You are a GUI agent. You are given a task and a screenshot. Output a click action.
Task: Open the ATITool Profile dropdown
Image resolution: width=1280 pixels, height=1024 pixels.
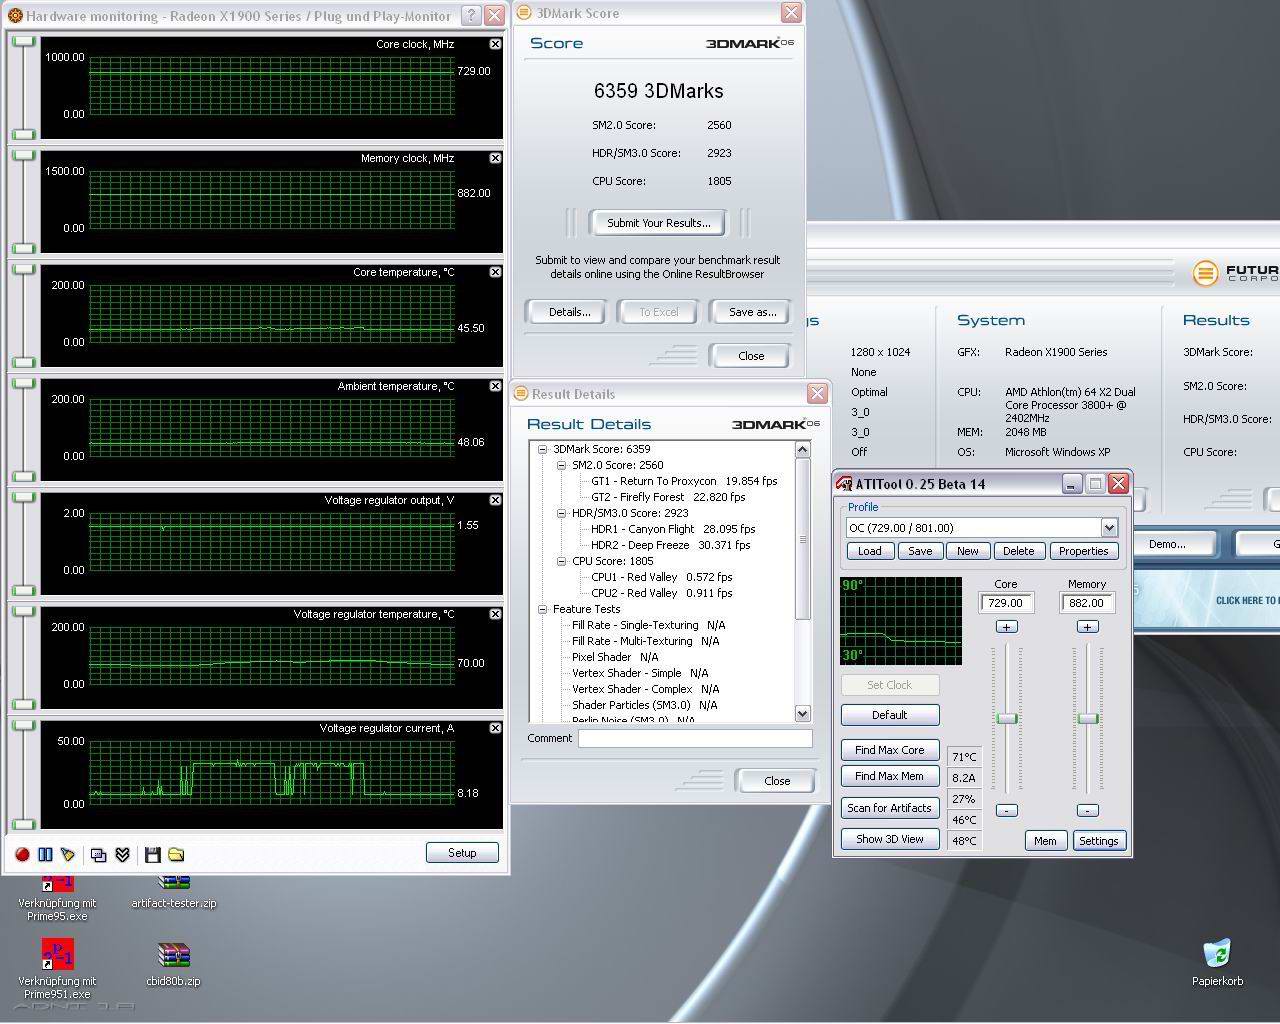[1108, 528]
